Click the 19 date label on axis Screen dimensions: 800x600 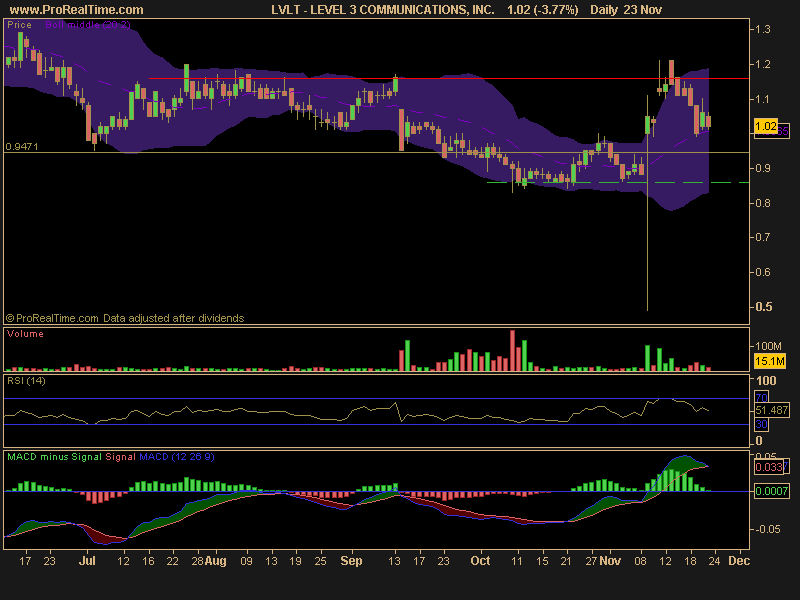(x=295, y=561)
